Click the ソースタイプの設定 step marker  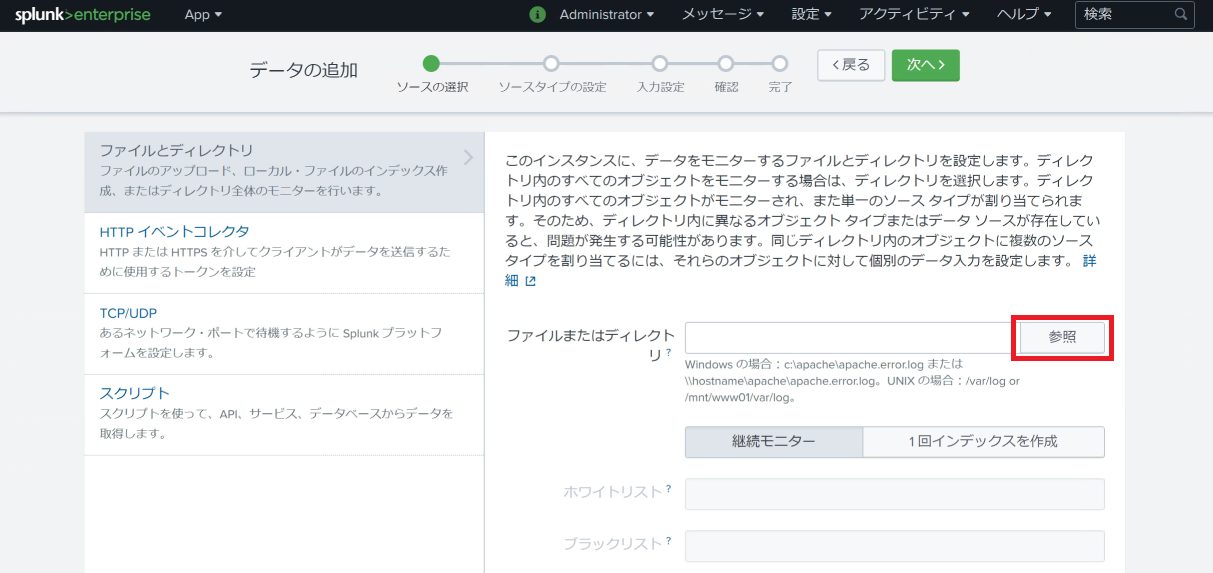click(x=552, y=64)
